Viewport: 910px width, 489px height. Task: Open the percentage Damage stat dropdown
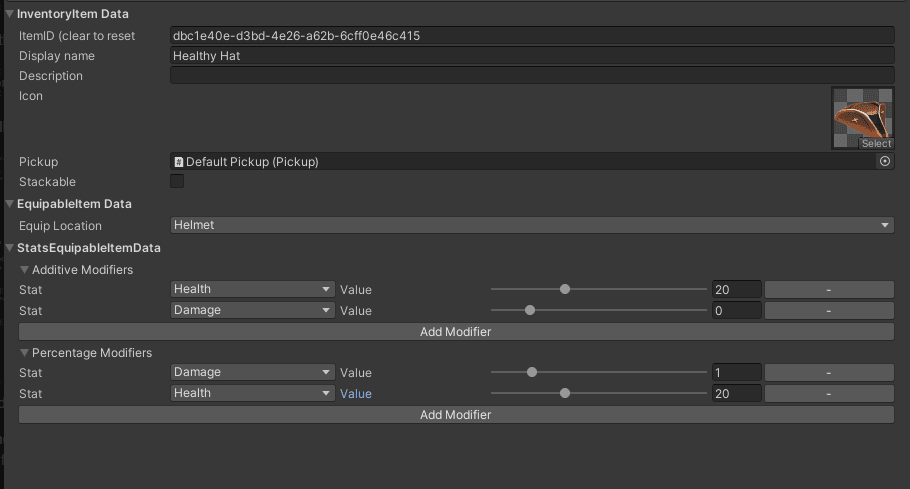click(252, 372)
